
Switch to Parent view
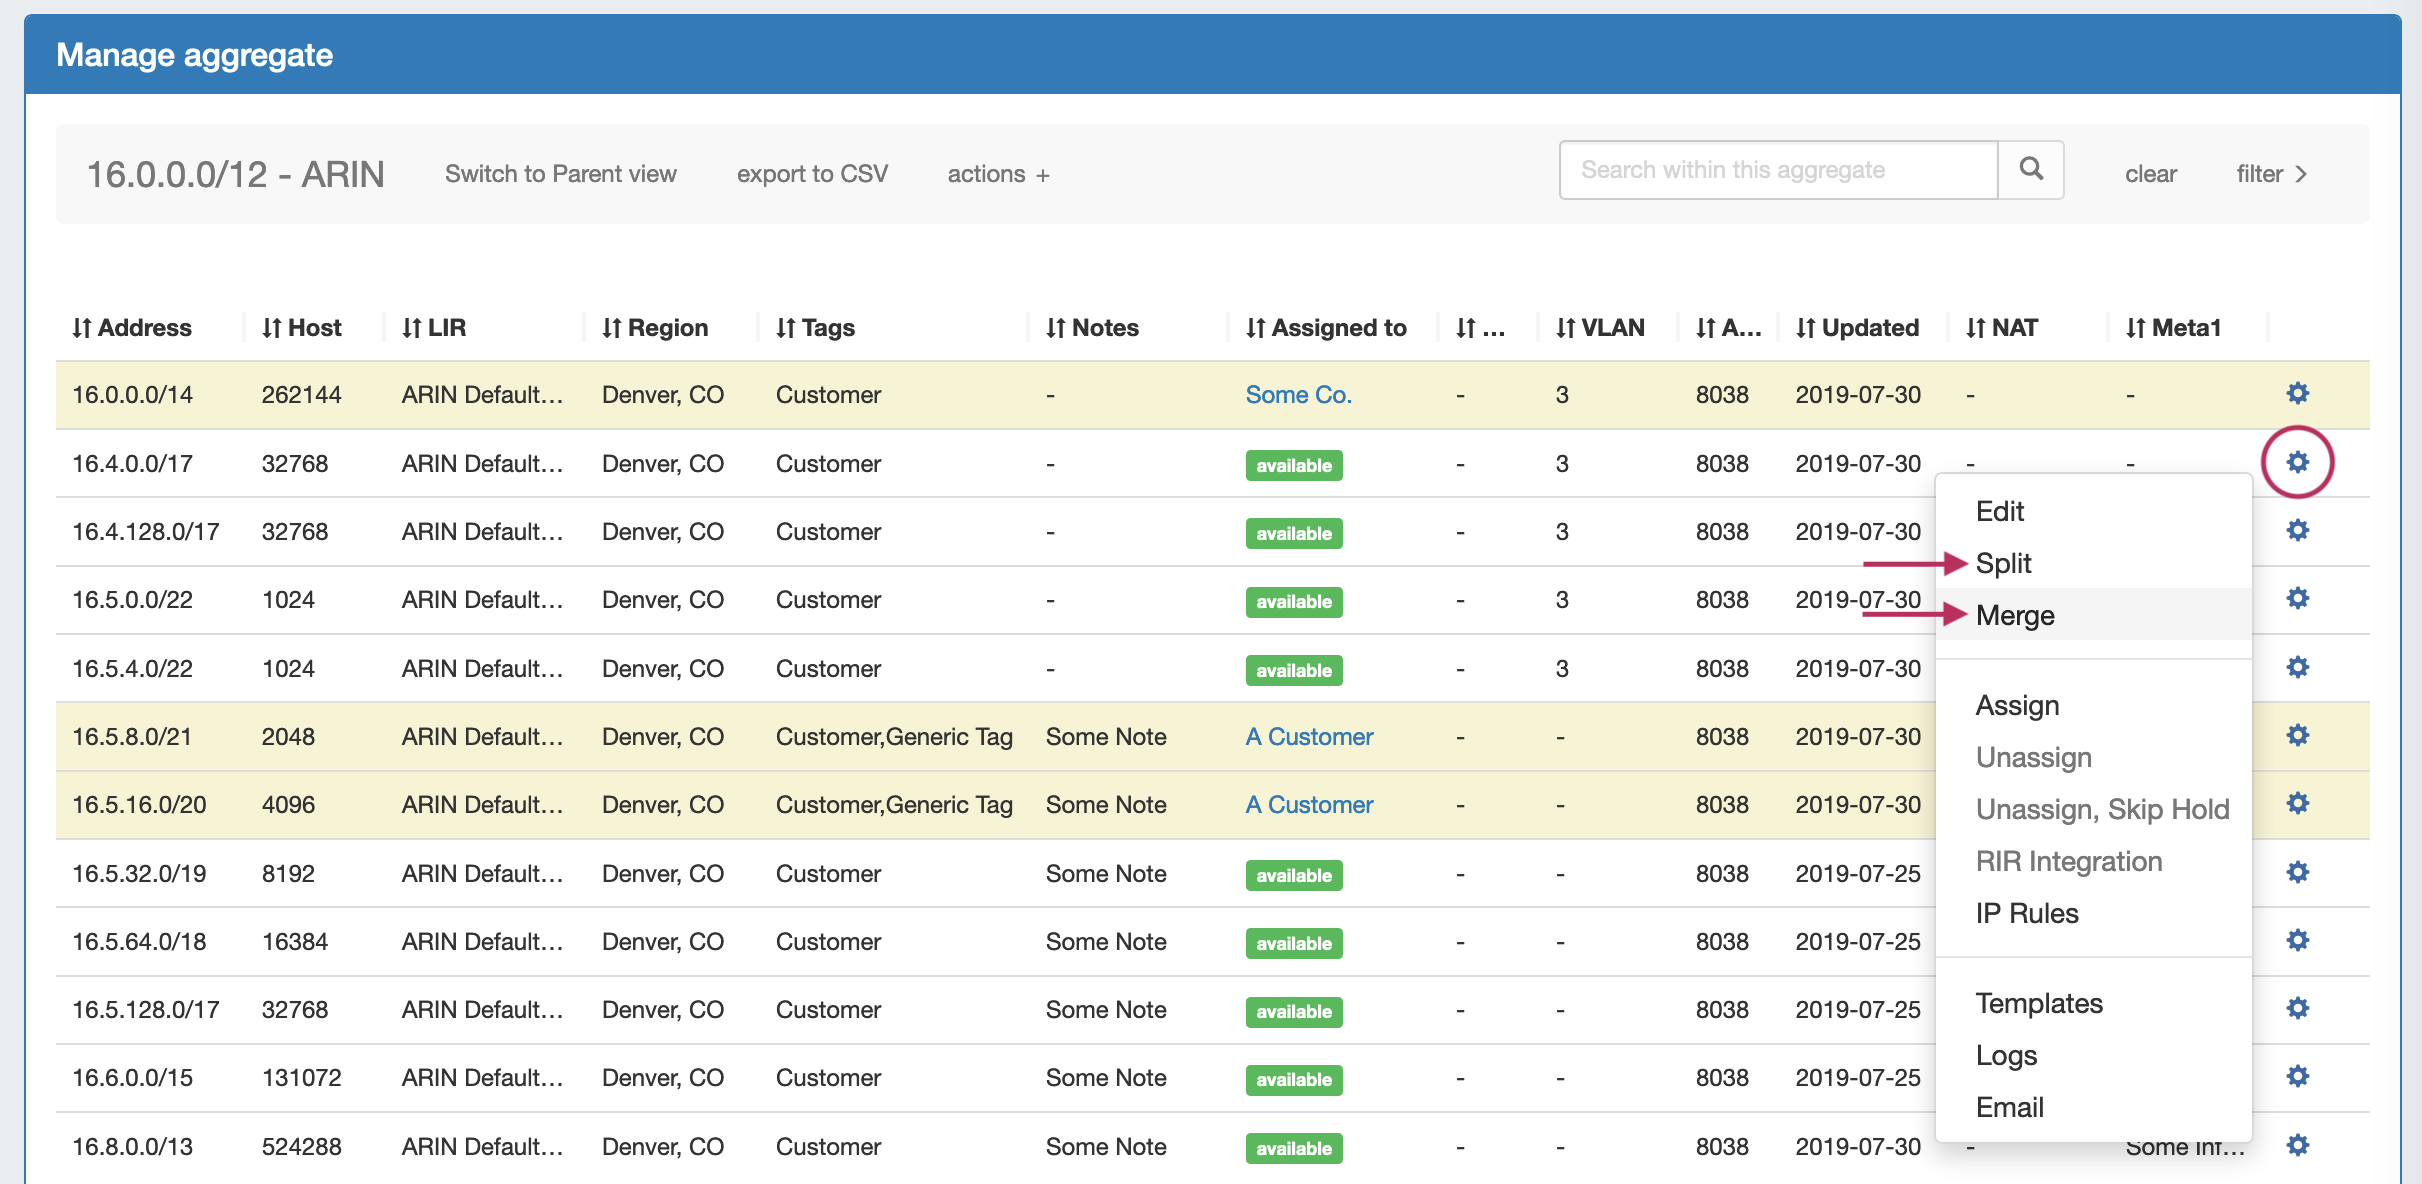point(560,174)
